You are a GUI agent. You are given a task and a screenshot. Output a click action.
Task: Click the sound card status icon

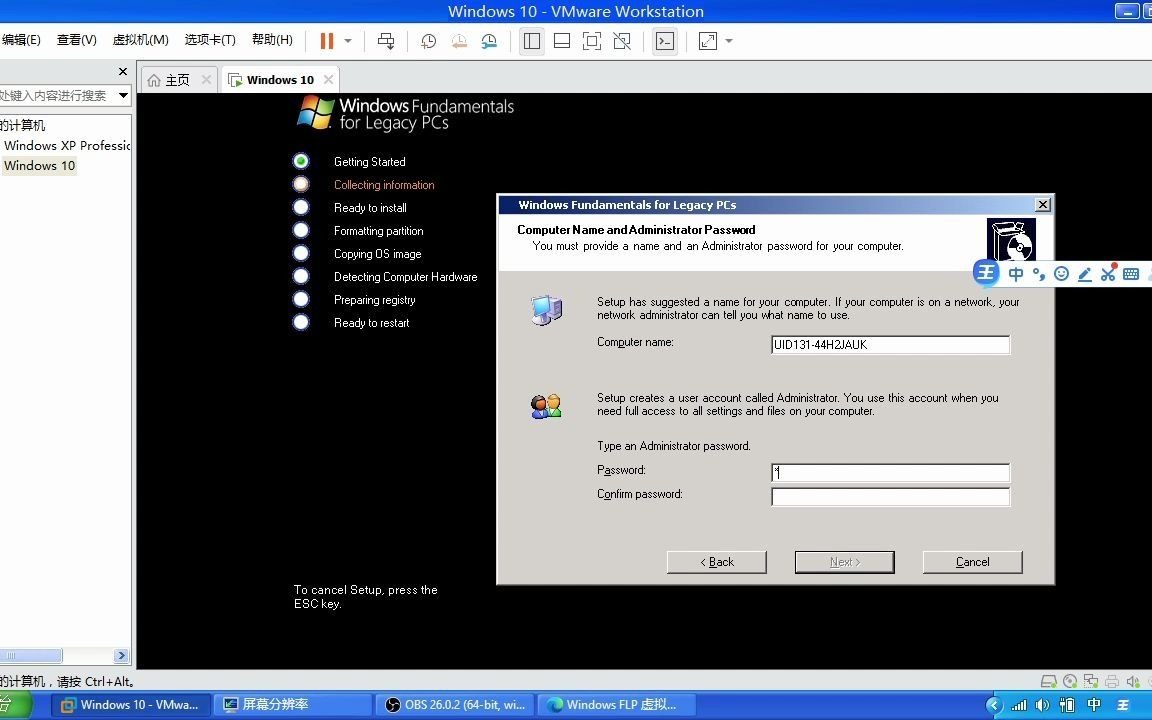(x=1133, y=682)
